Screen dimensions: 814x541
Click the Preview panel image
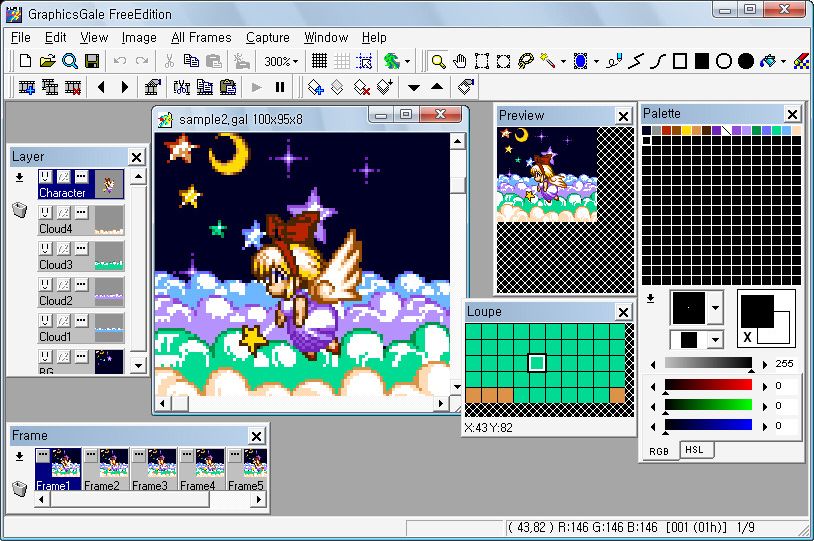coord(547,174)
